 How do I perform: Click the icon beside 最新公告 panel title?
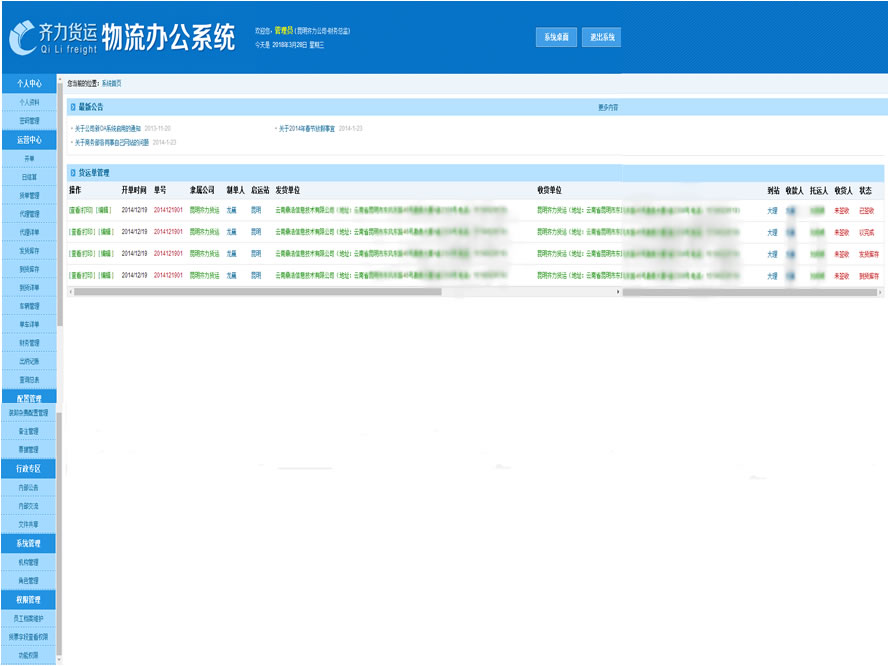[72, 106]
